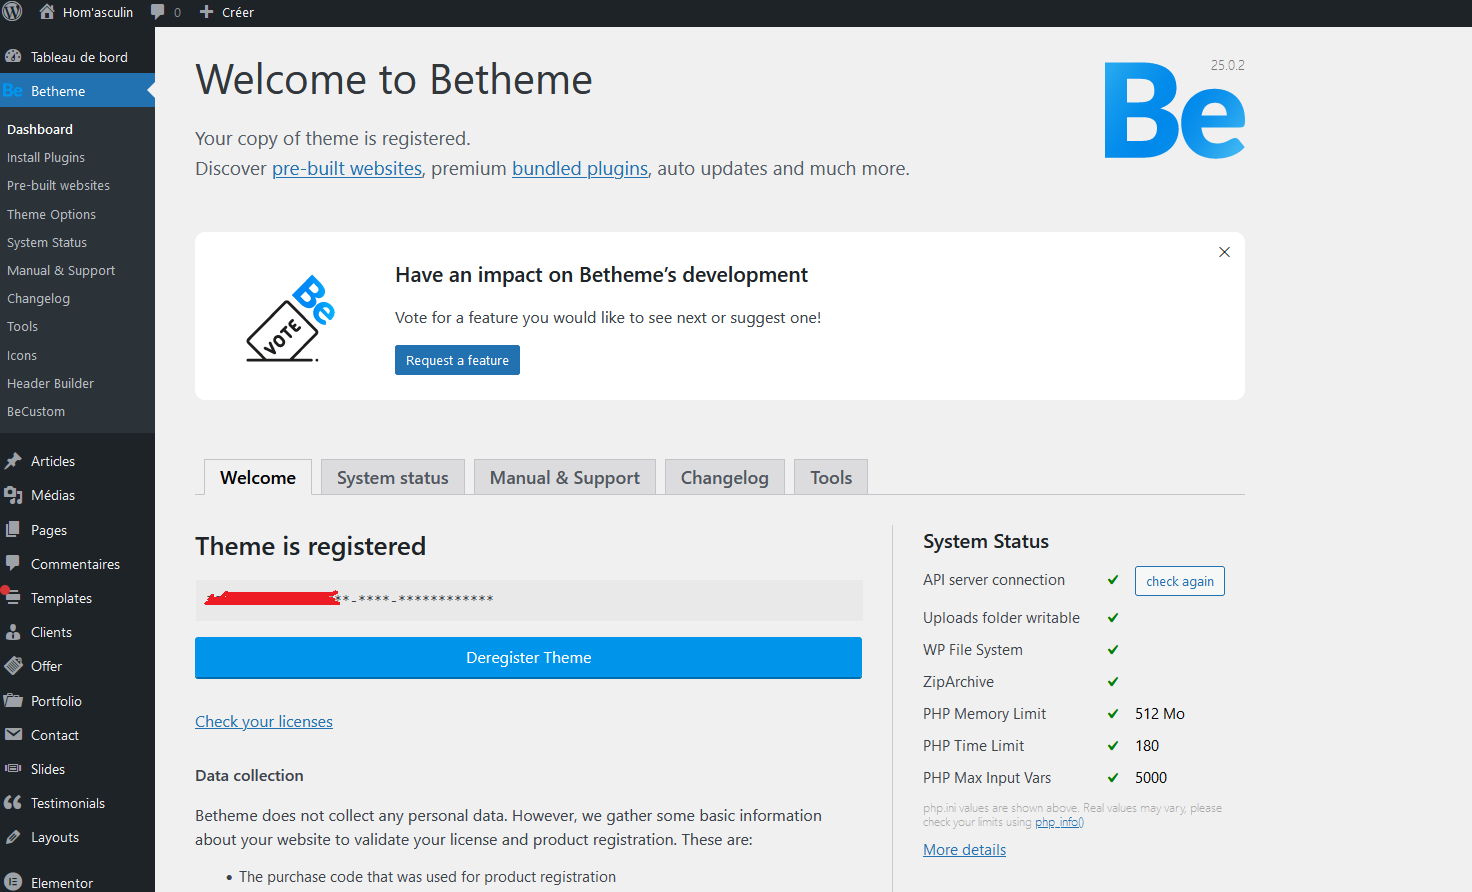This screenshot has height=892, width=1472.
Task: Click the Uploads folder writable green checkmark
Action: (1113, 618)
